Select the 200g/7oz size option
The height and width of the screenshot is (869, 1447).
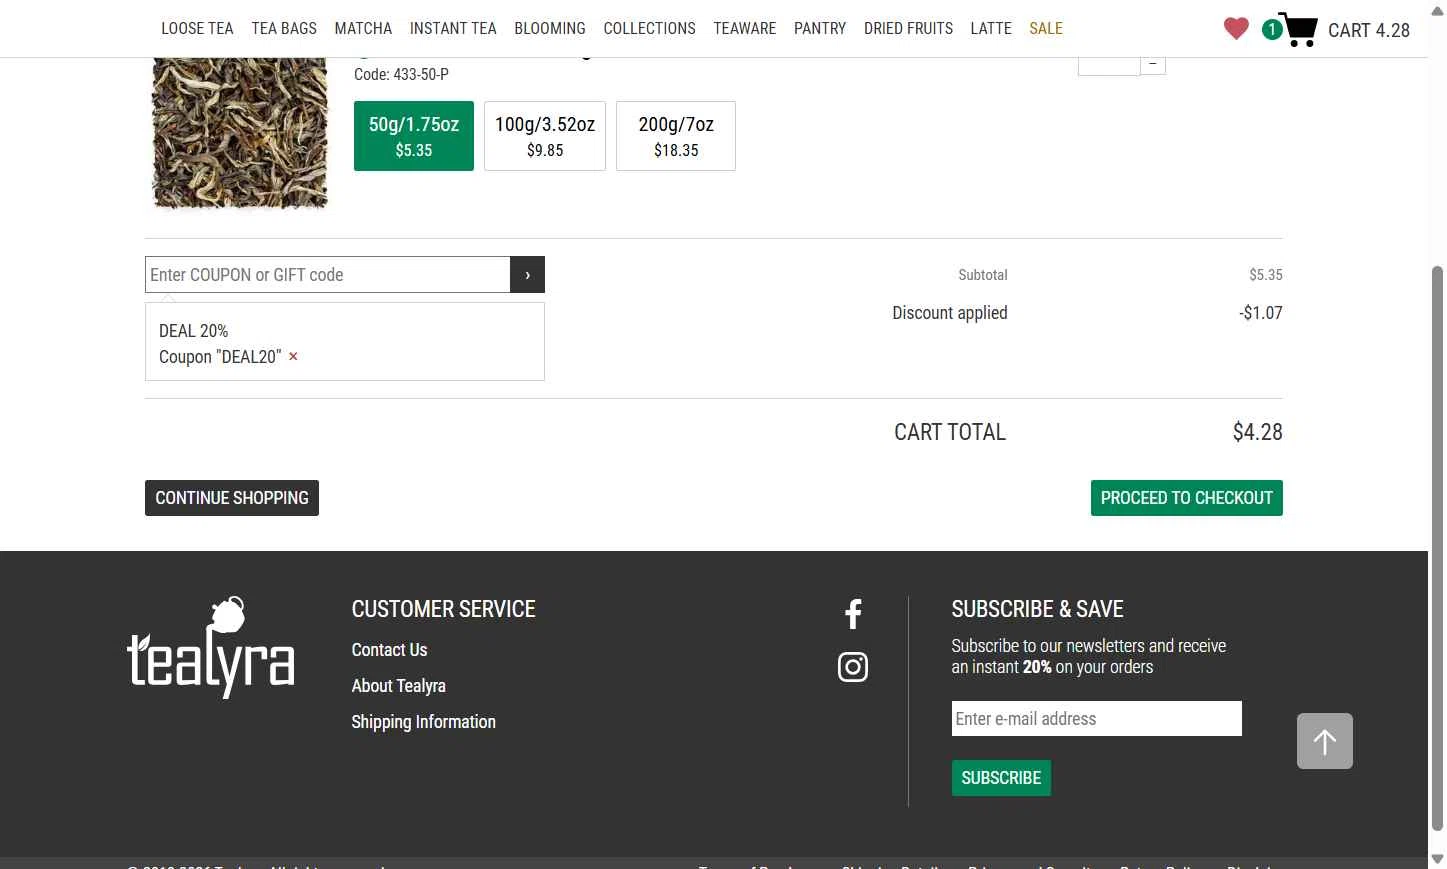coord(676,136)
